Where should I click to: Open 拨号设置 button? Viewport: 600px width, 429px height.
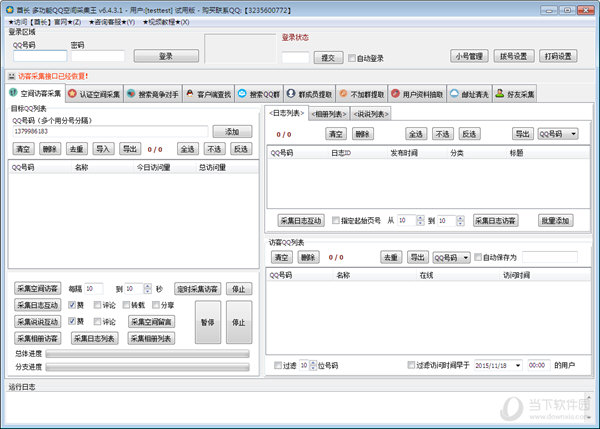[x=513, y=56]
